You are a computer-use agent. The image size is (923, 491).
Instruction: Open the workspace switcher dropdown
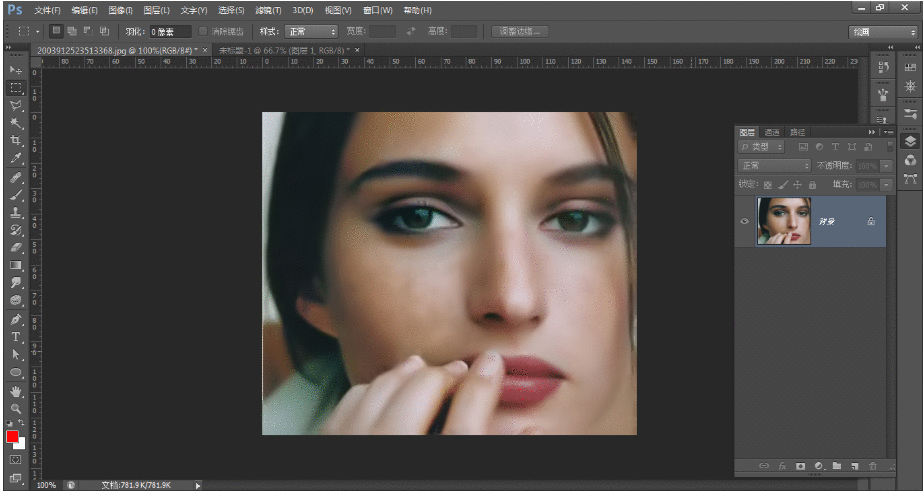pyautogui.click(x=883, y=32)
